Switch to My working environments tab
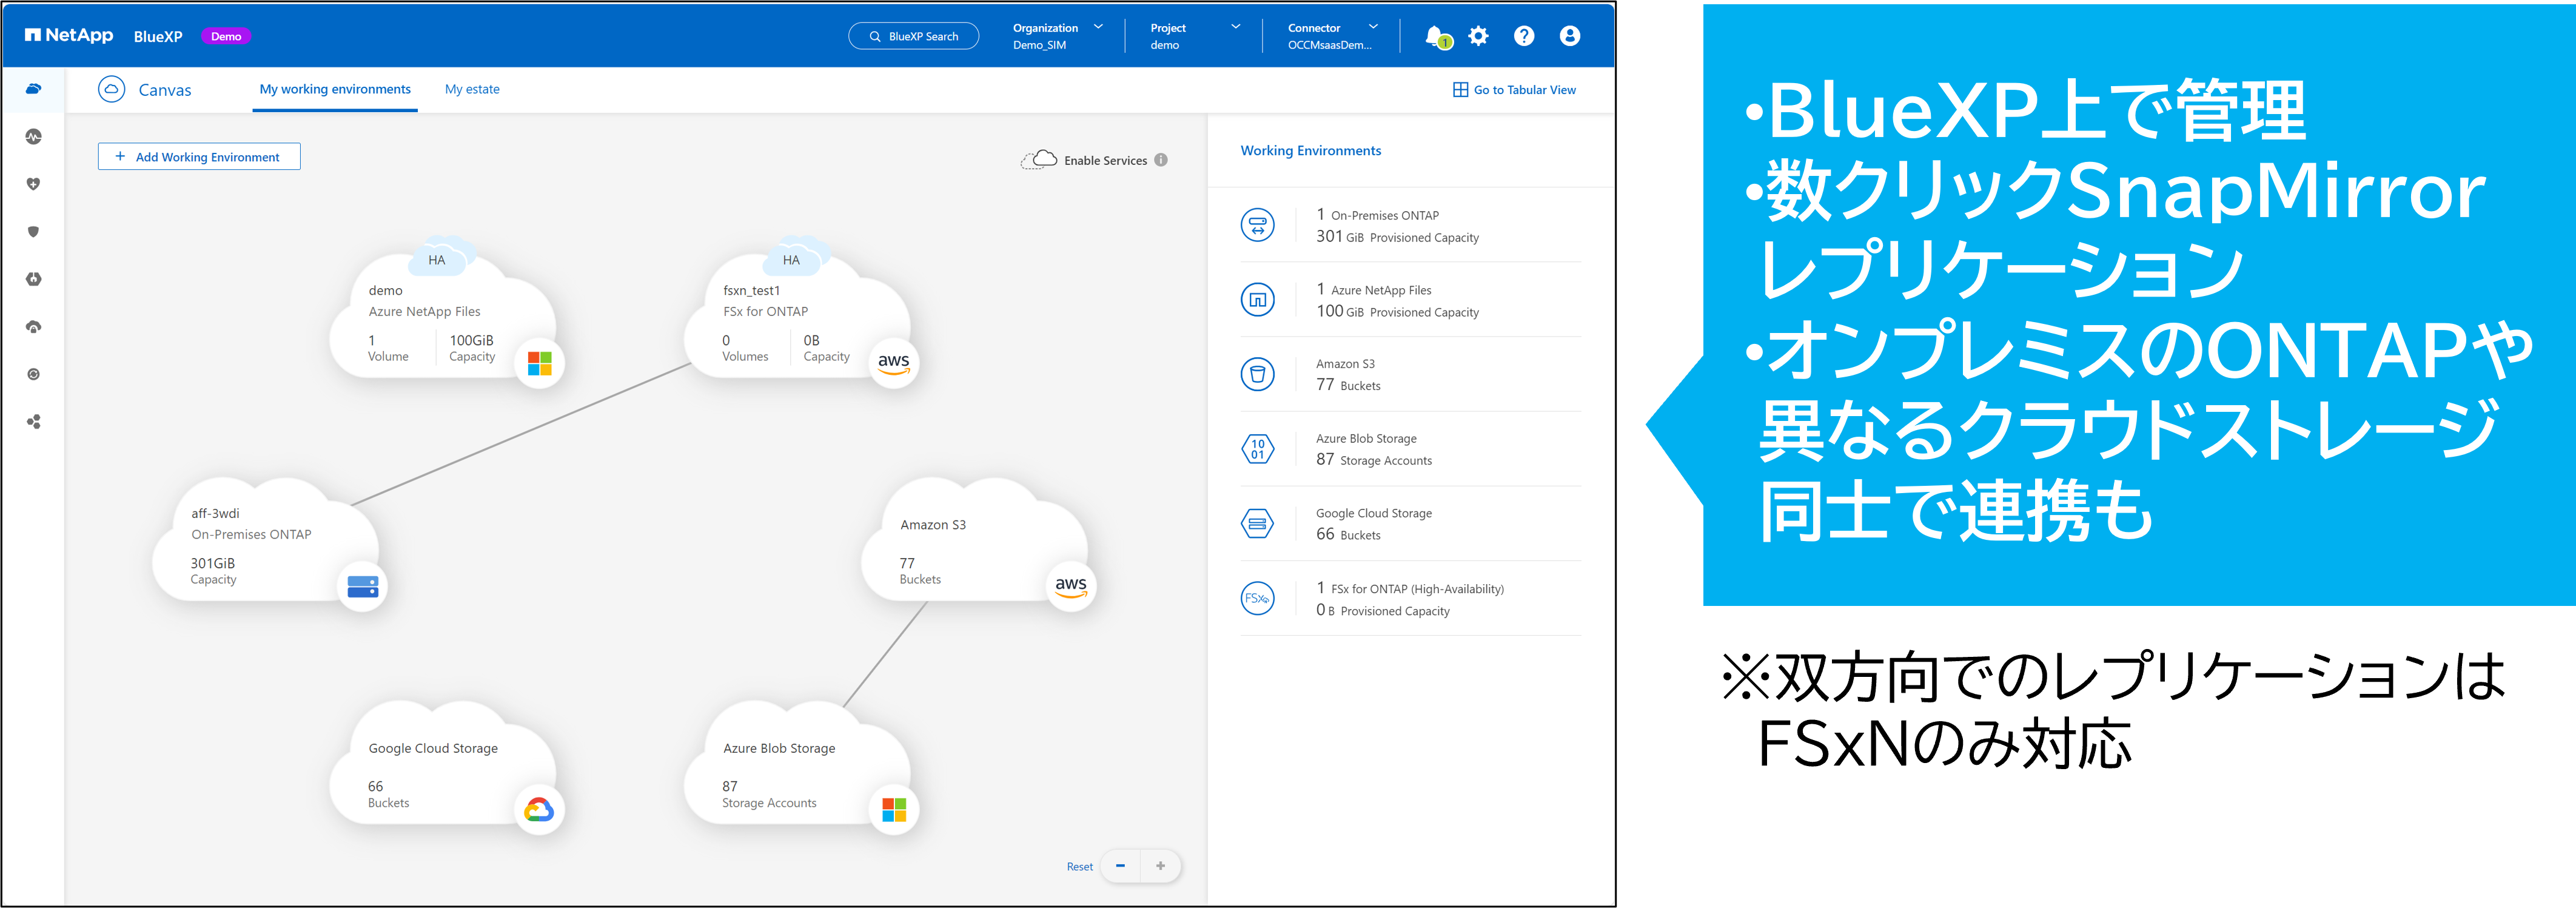This screenshot has height=908, width=2576. click(335, 89)
